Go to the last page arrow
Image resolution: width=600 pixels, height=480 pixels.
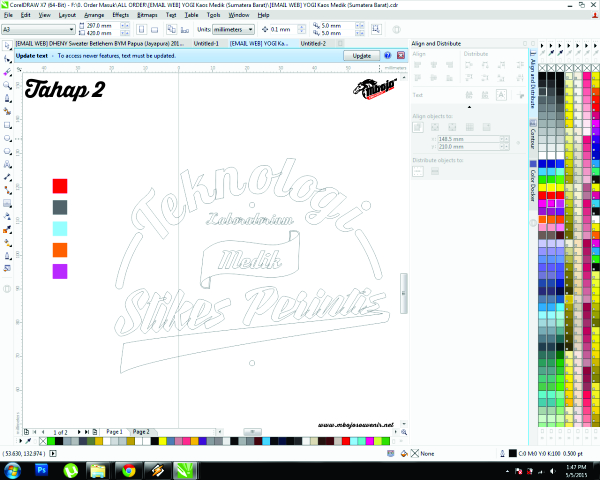pyautogui.click(x=86, y=432)
